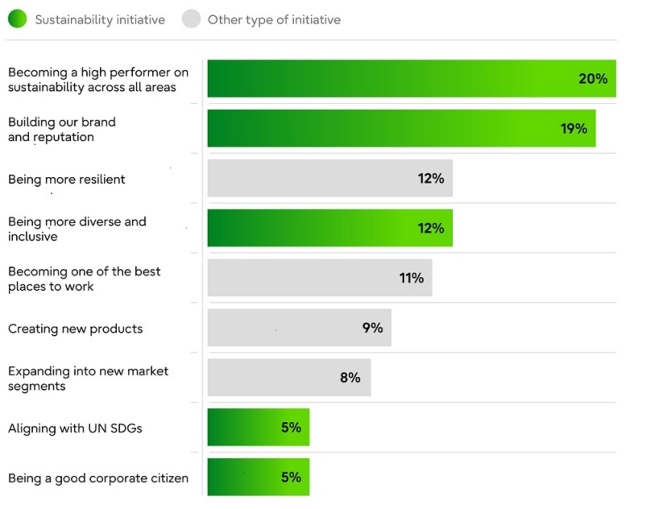Click the Creating new products label
Viewport: 650px width, 509px height.
click(x=75, y=328)
